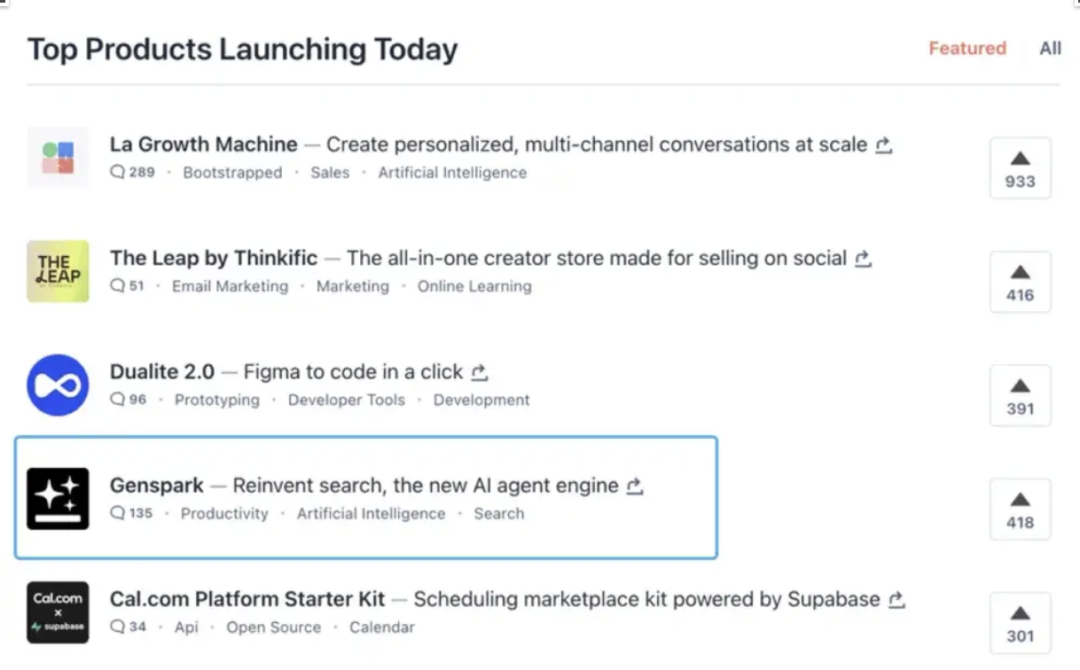Open Cal.com Platform Starter Kit share icon
Image resolution: width=1080 pixels, height=670 pixels.
coord(896,599)
